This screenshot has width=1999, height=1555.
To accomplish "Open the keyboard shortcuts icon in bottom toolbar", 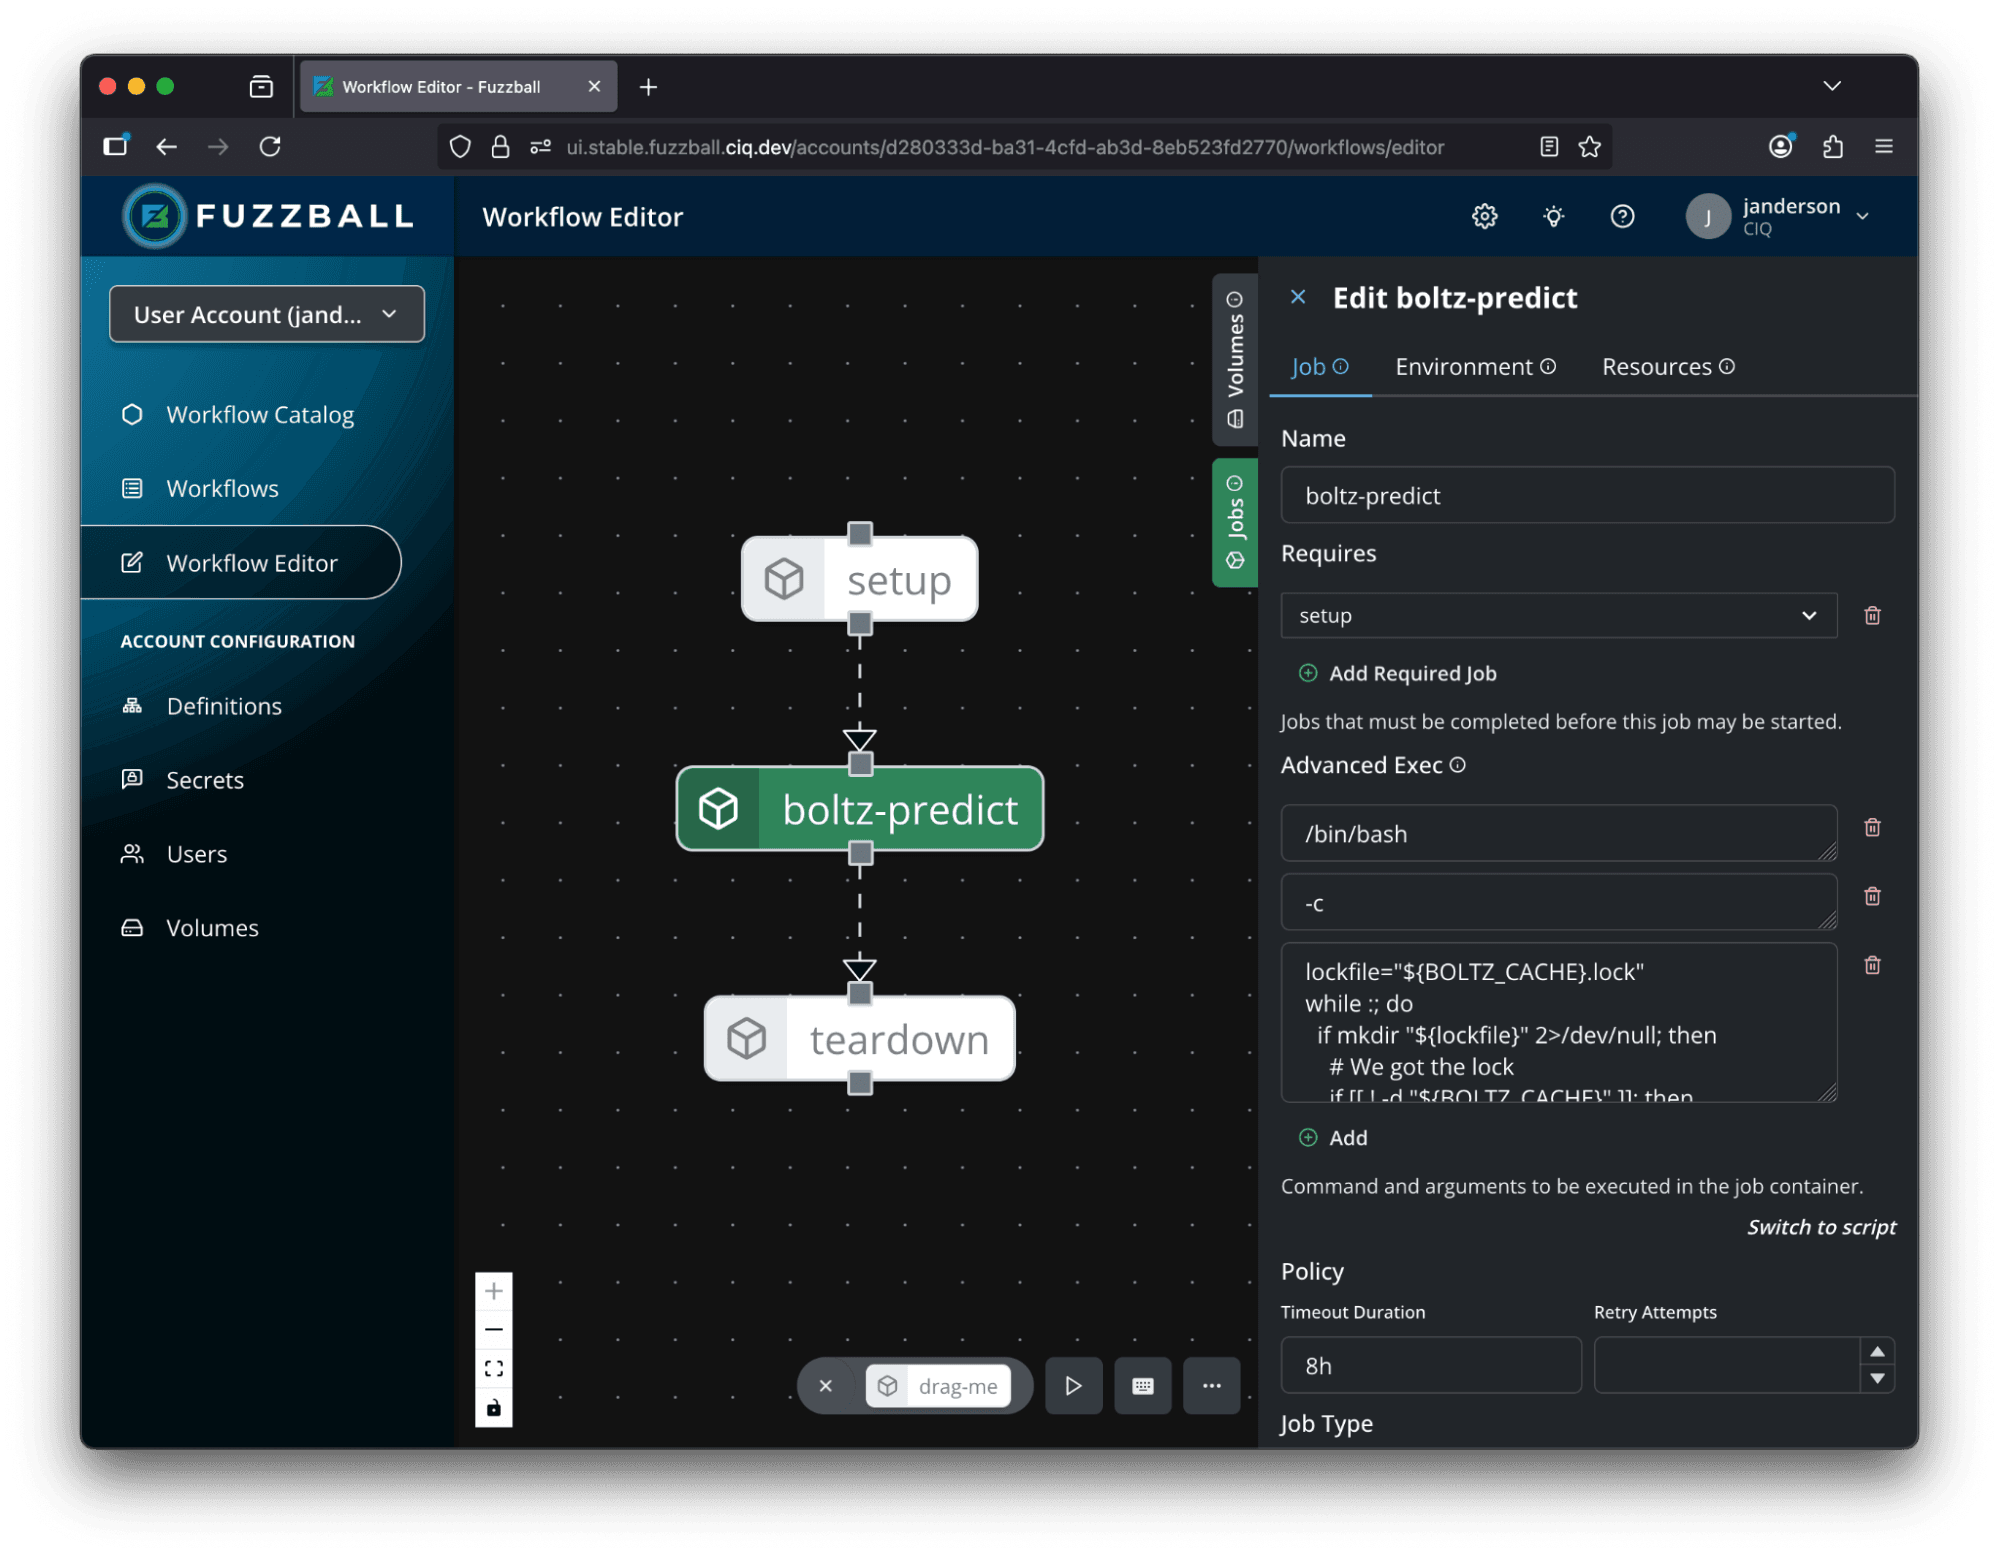I will (1142, 1386).
